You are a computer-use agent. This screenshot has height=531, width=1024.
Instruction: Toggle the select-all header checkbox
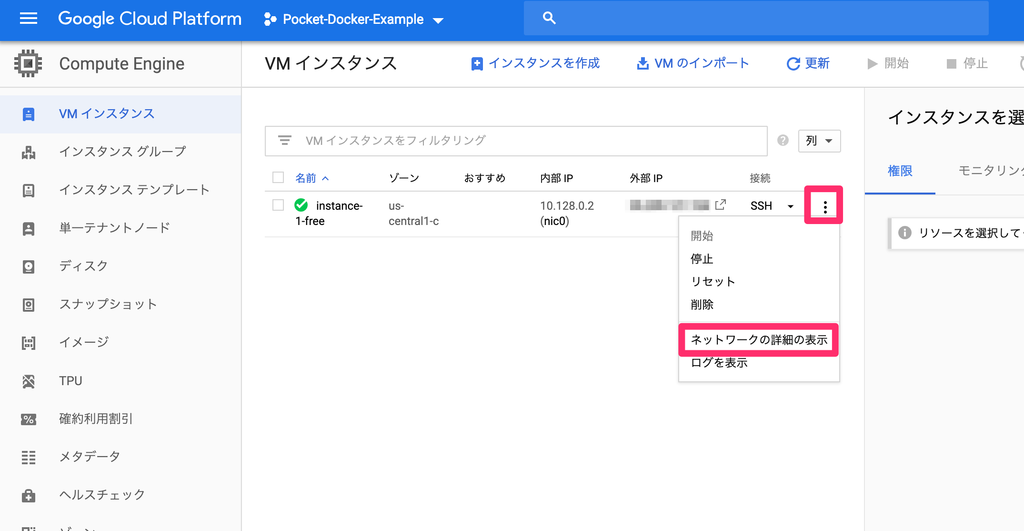click(x=278, y=178)
